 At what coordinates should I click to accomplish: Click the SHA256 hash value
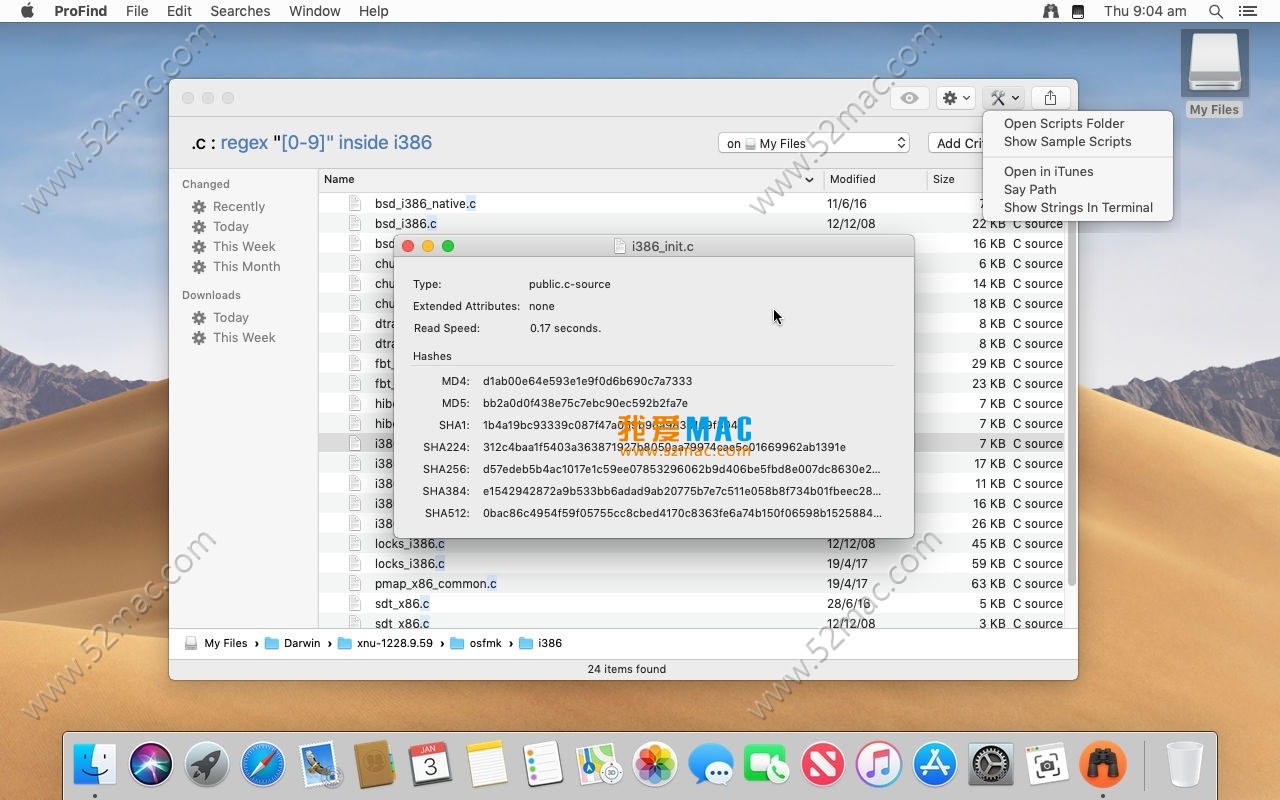[x=681, y=469]
